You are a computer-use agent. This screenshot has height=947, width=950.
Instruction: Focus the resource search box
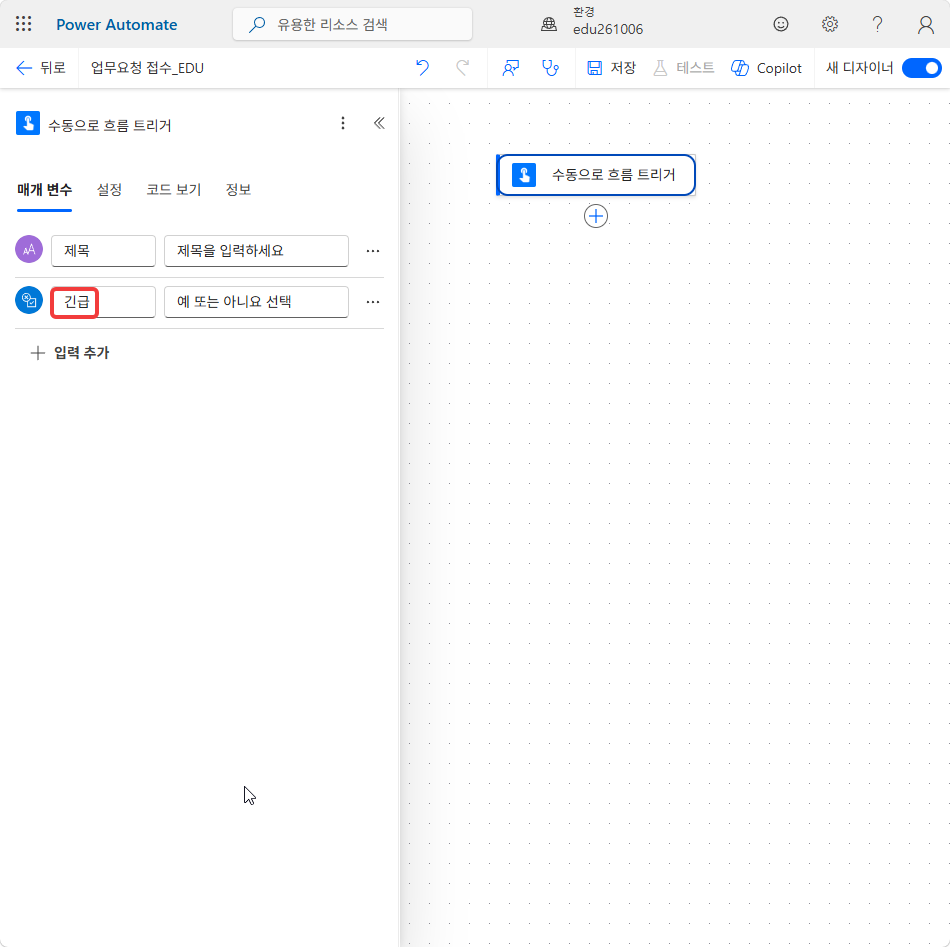(352, 24)
